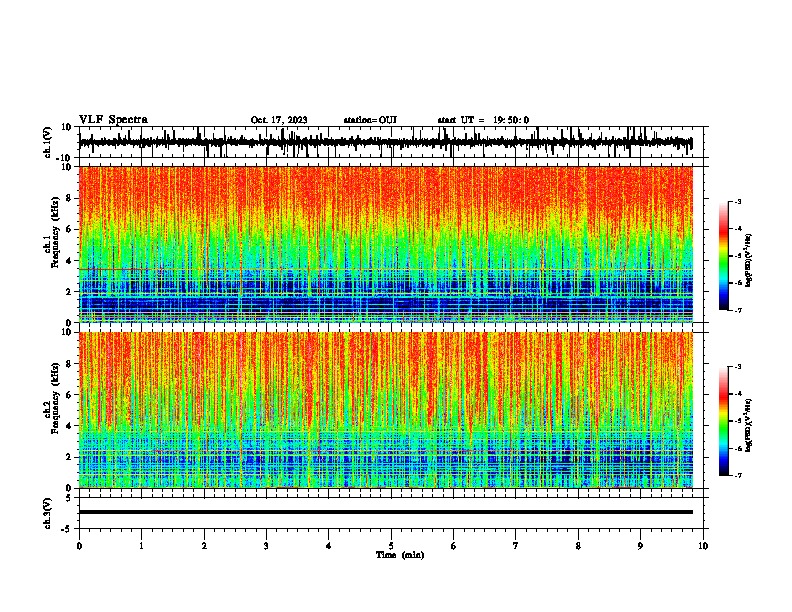Click the 'ch.1(V)' waveform axis label
This screenshot has width=792, height=612.
[x=49, y=142]
